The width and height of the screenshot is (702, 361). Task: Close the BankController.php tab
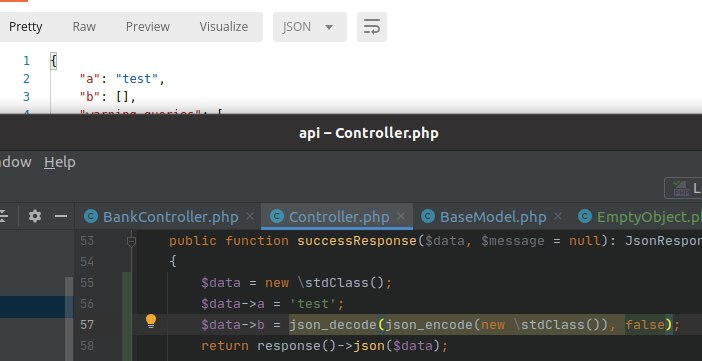pyautogui.click(x=250, y=216)
